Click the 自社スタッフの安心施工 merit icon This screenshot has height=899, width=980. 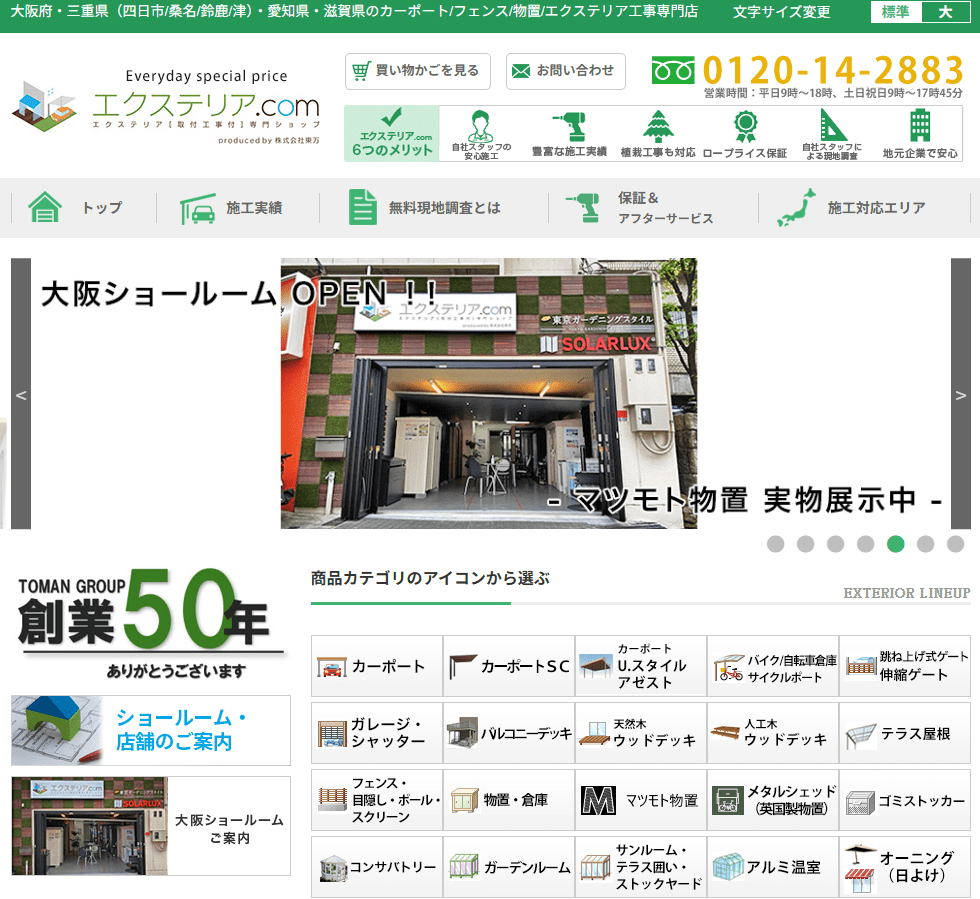click(481, 134)
